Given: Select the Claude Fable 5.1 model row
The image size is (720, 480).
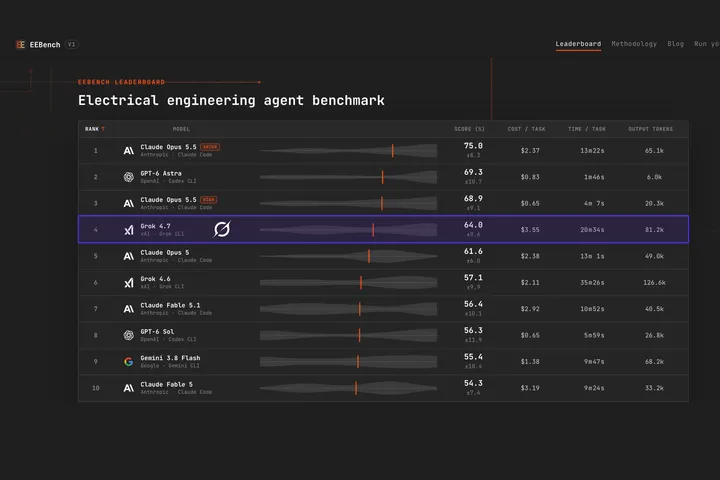Looking at the screenshot, I should (x=383, y=309).
